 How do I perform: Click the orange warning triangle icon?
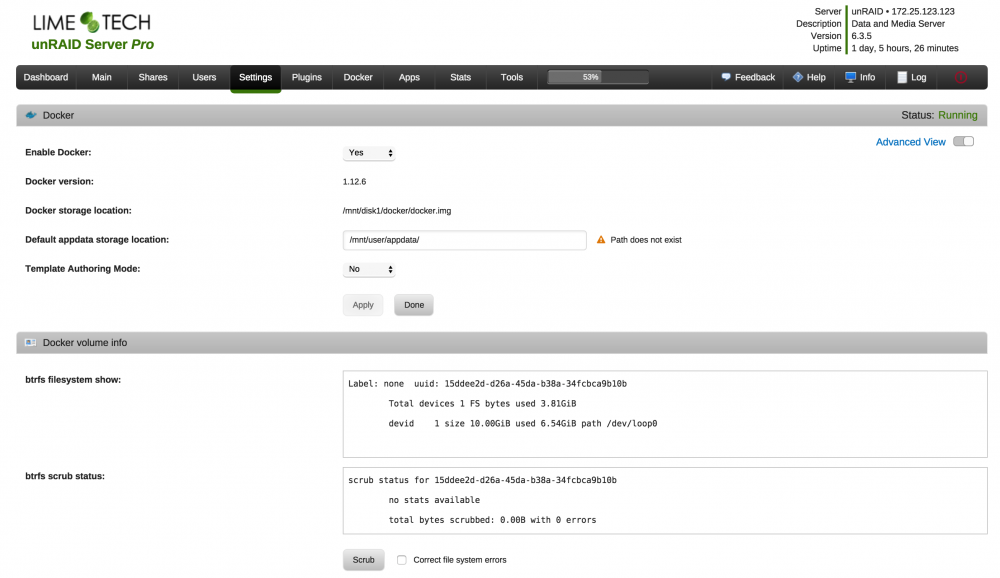pyautogui.click(x=601, y=240)
